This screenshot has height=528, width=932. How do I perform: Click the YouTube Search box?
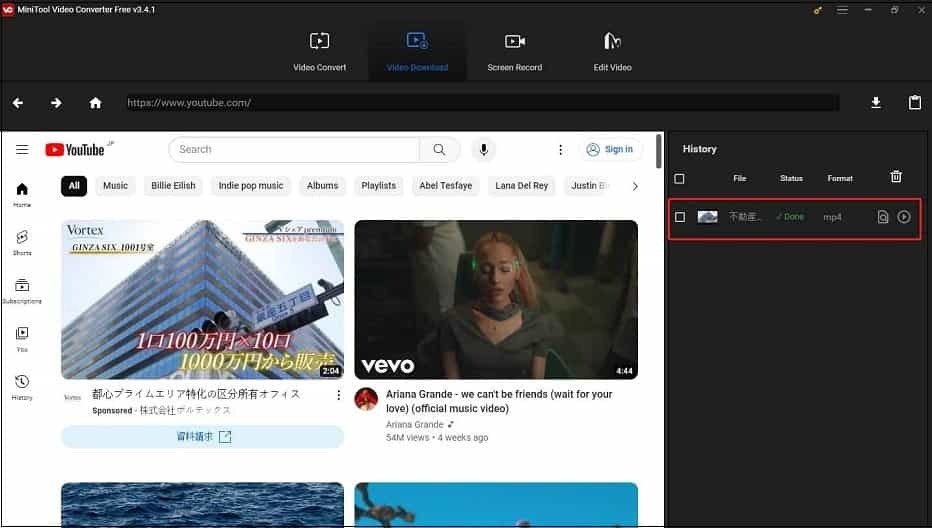[x=294, y=149]
